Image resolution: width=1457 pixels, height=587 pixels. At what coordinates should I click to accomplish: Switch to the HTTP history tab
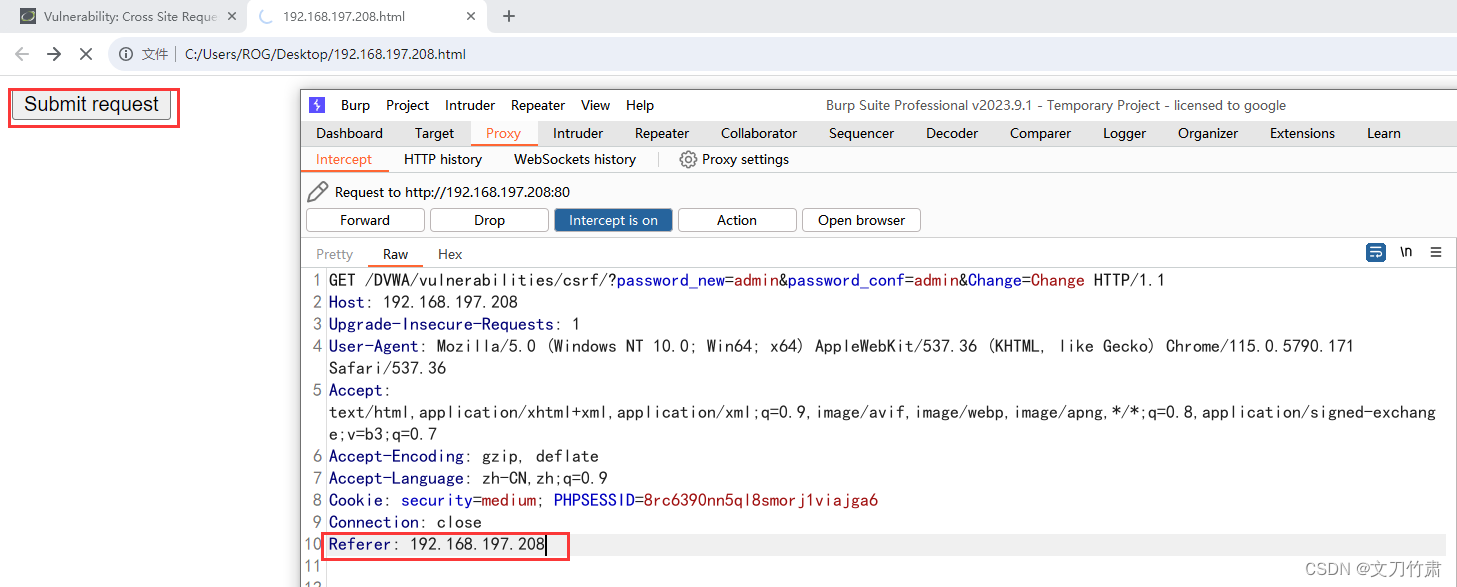[x=443, y=159]
